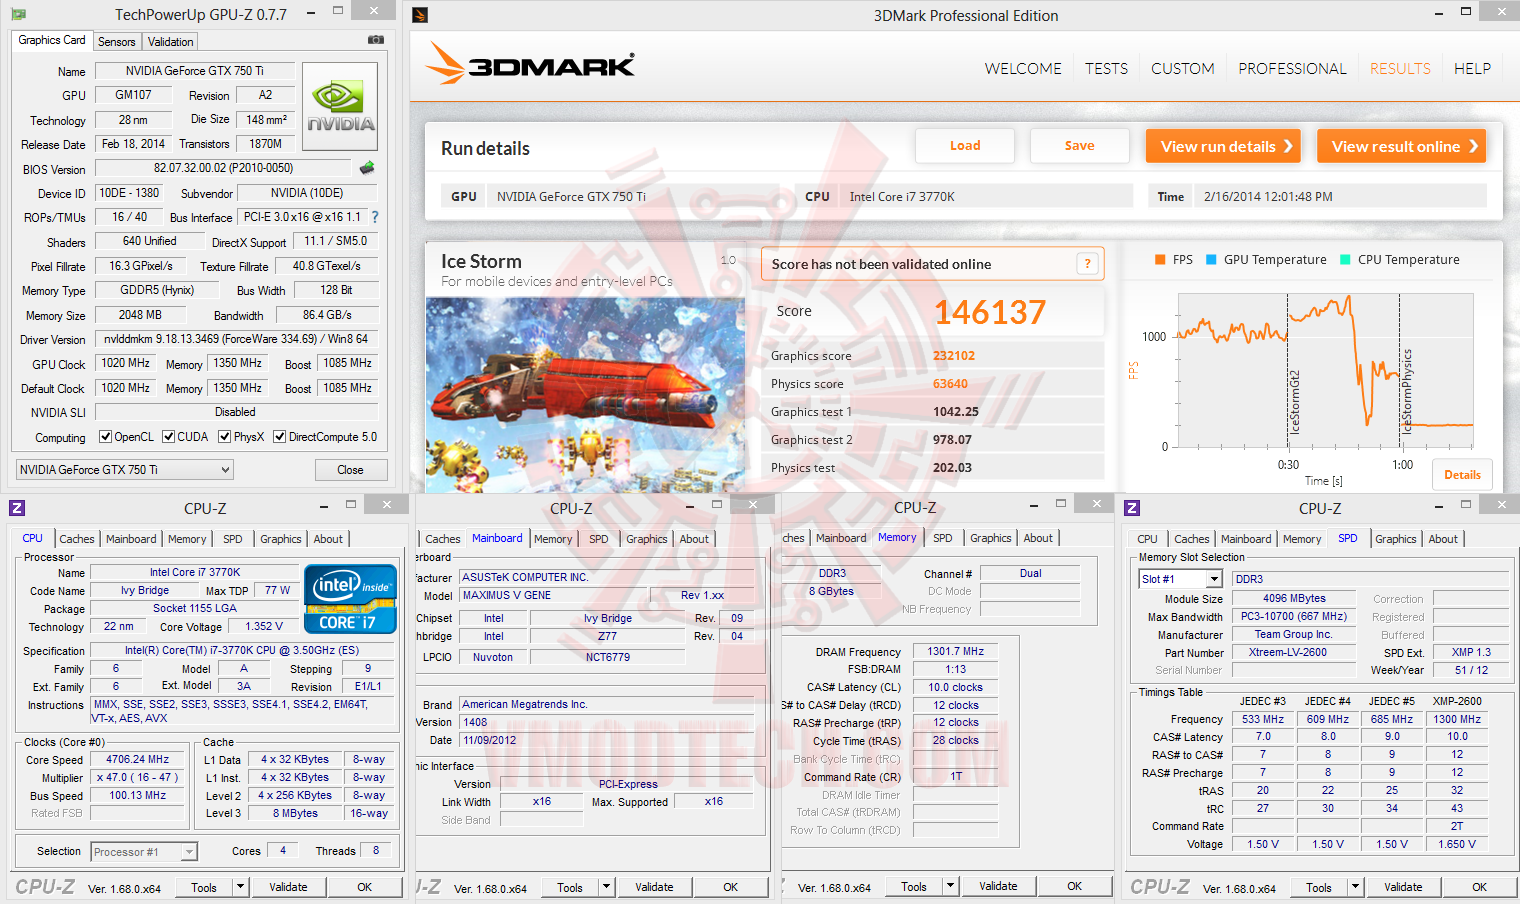Click the DRAM Frequency value 1301.7 MHz
The height and width of the screenshot is (904, 1520).
pos(955,652)
